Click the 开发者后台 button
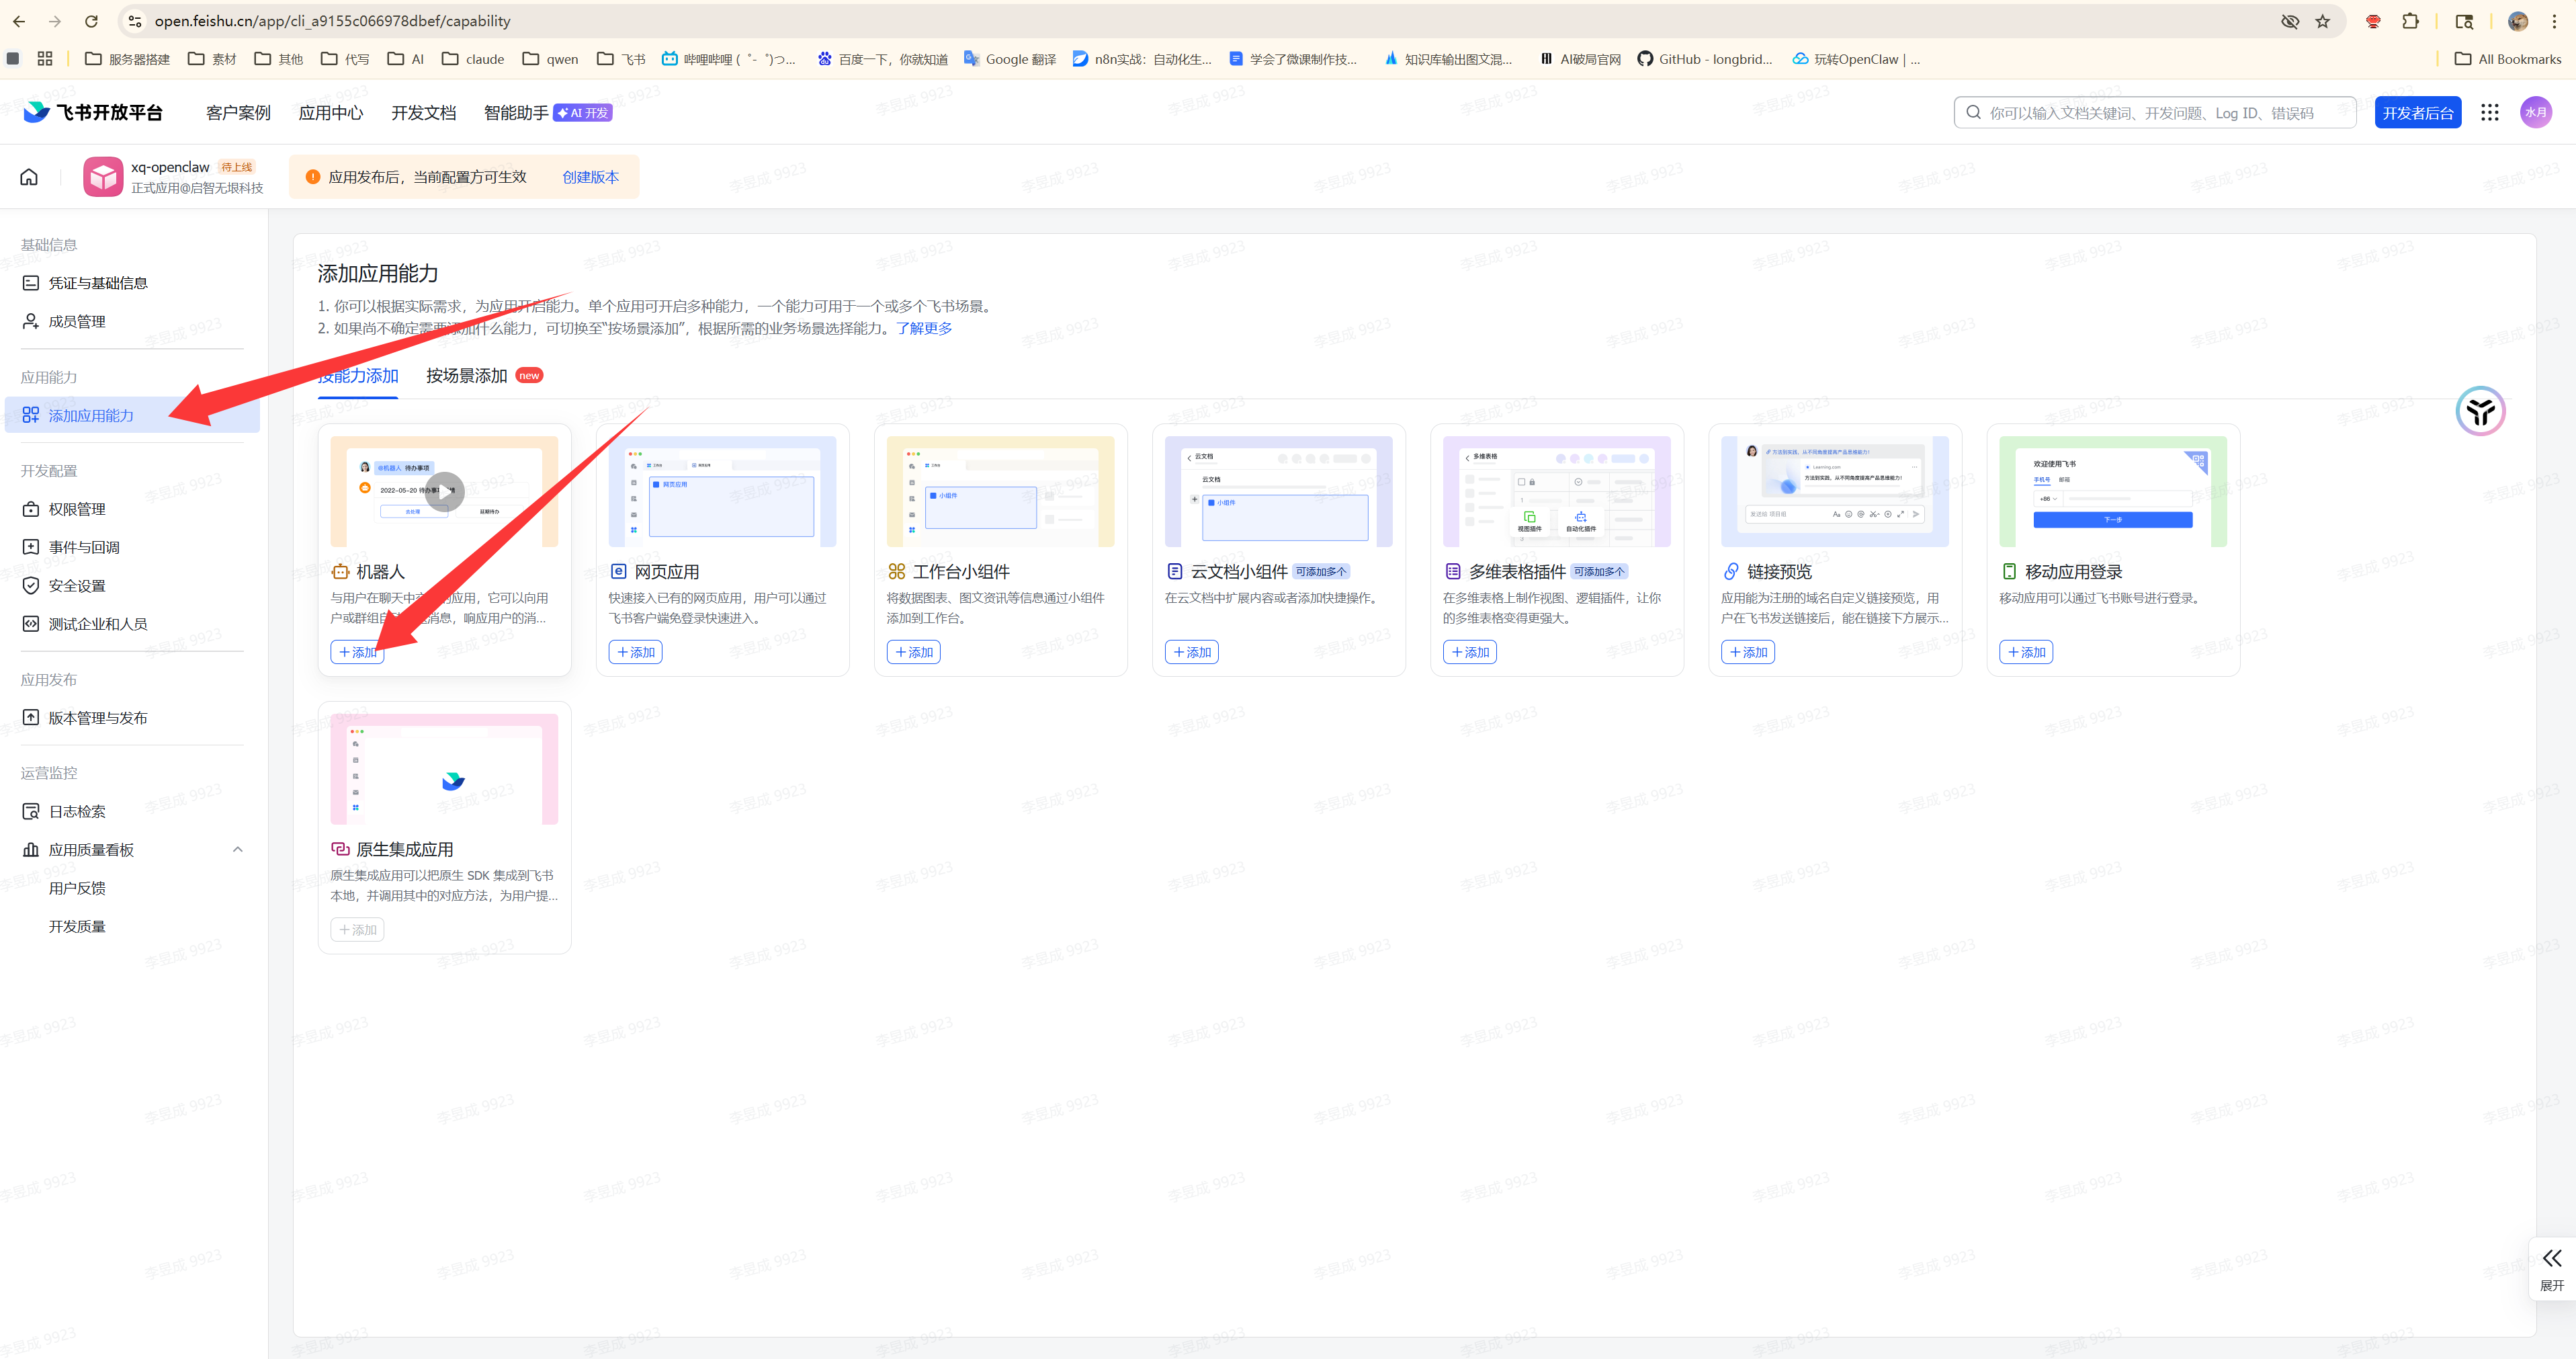The height and width of the screenshot is (1359, 2576). click(x=2417, y=113)
